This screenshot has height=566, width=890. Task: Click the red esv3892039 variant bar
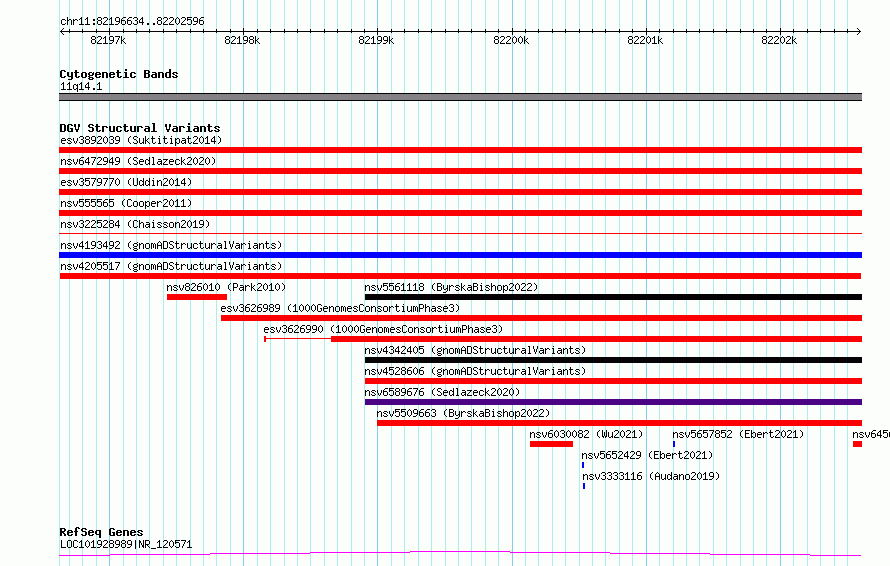460,150
